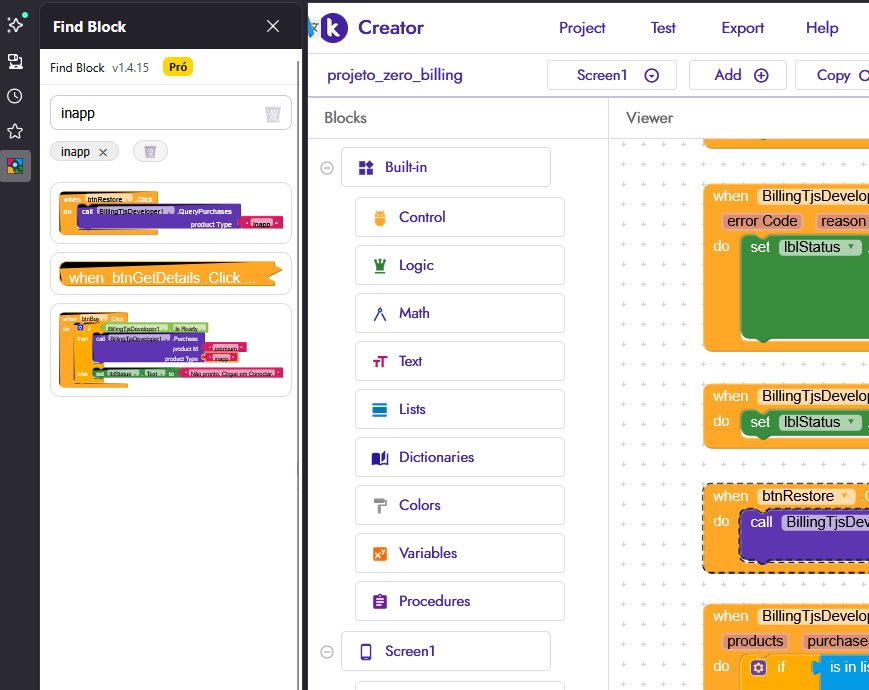869x690 pixels.
Task: Open the Export menu
Action: pyautogui.click(x=742, y=28)
